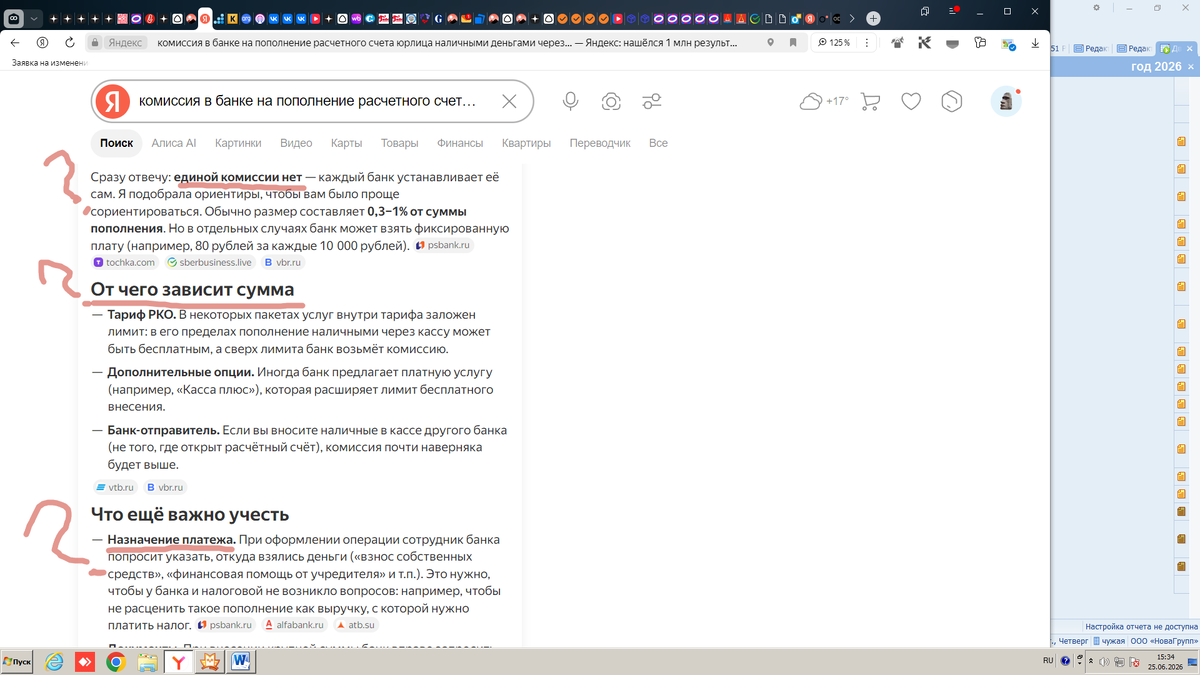Go back with the browser back arrow
The image size is (1200, 675).
coord(15,43)
